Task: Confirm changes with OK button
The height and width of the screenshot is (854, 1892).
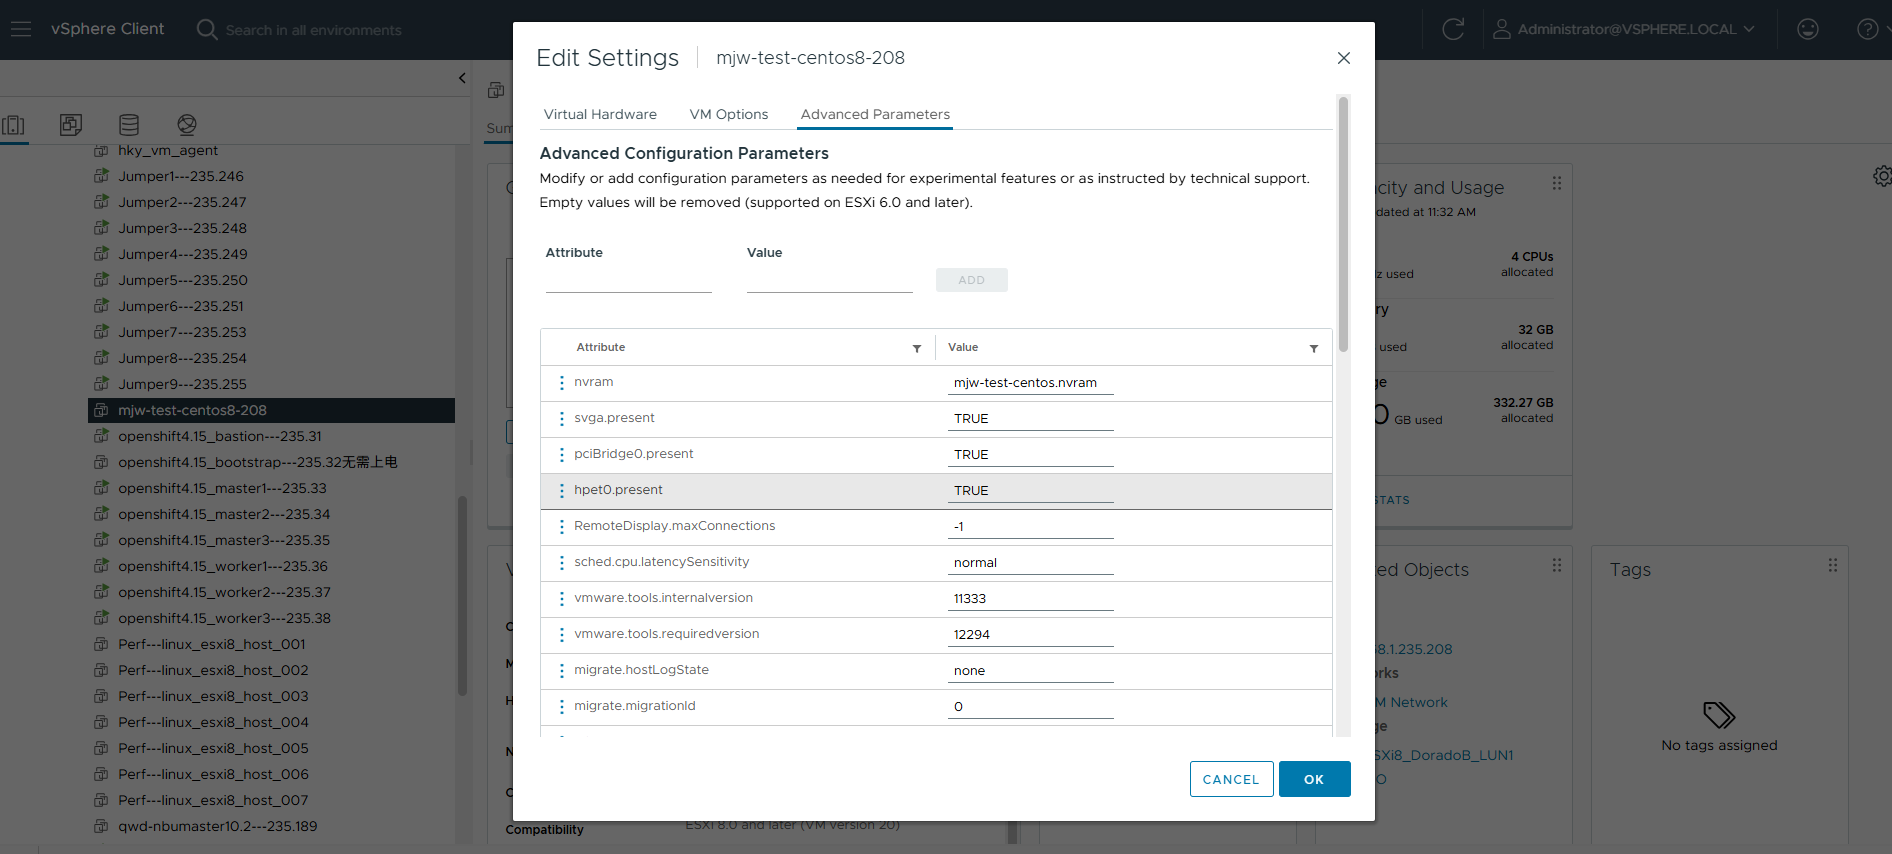Action: [1314, 779]
